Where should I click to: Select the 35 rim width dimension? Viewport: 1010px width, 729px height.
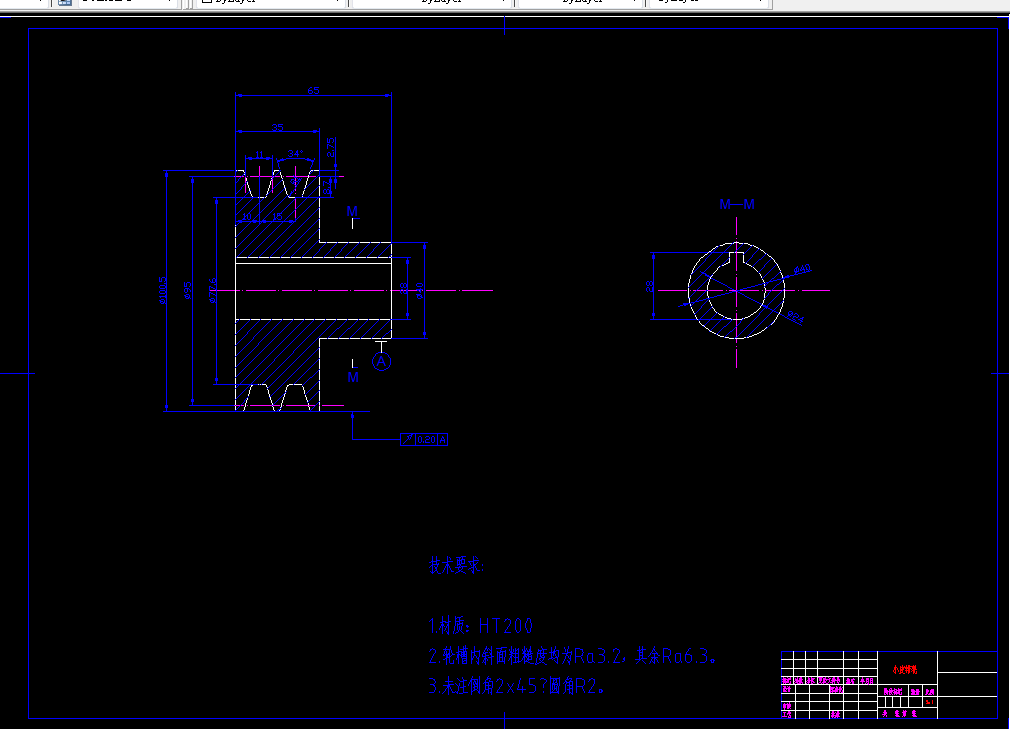pos(278,127)
